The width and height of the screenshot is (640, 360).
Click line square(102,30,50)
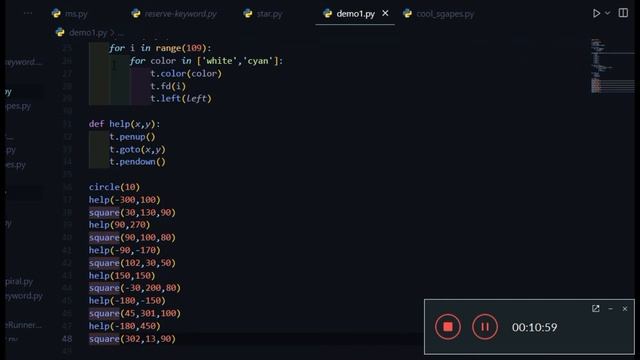coord(132,263)
